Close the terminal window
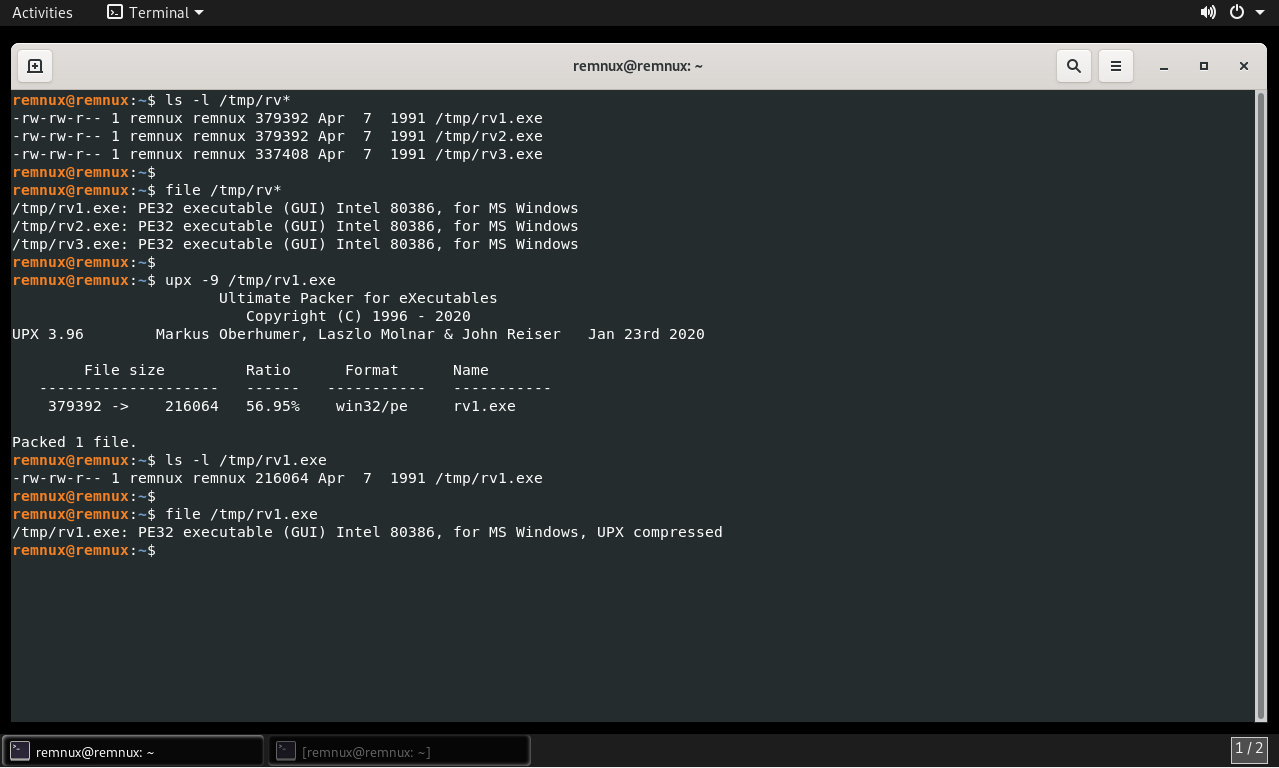 click(1244, 66)
